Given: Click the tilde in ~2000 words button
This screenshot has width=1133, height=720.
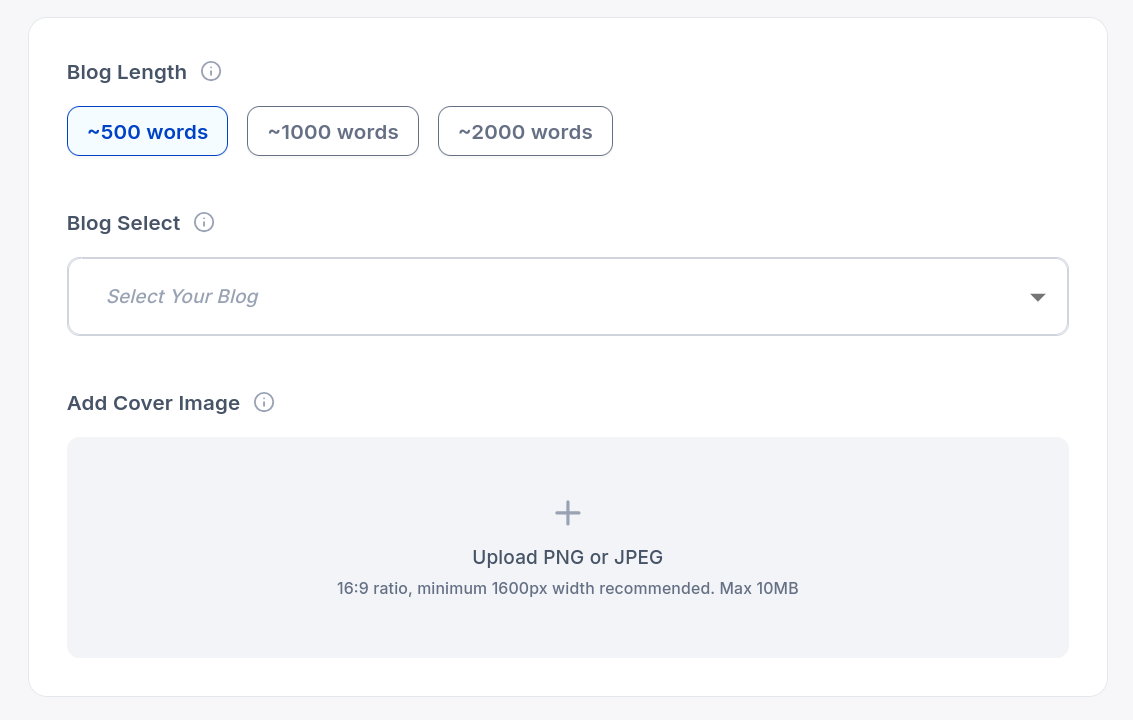Looking at the screenshot, I should point(464,132).
